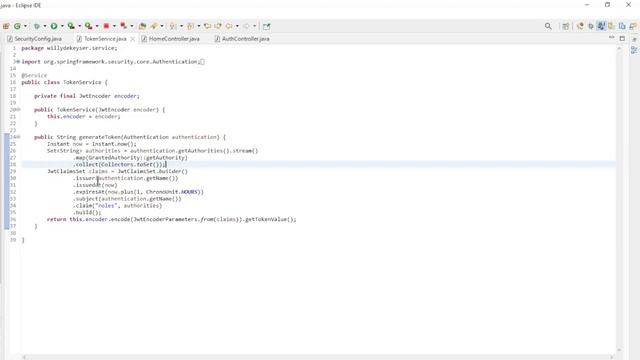640x360 pixels.
Task: Click the vertical scrollbar up arrow
Action: [x=619, y=49]
